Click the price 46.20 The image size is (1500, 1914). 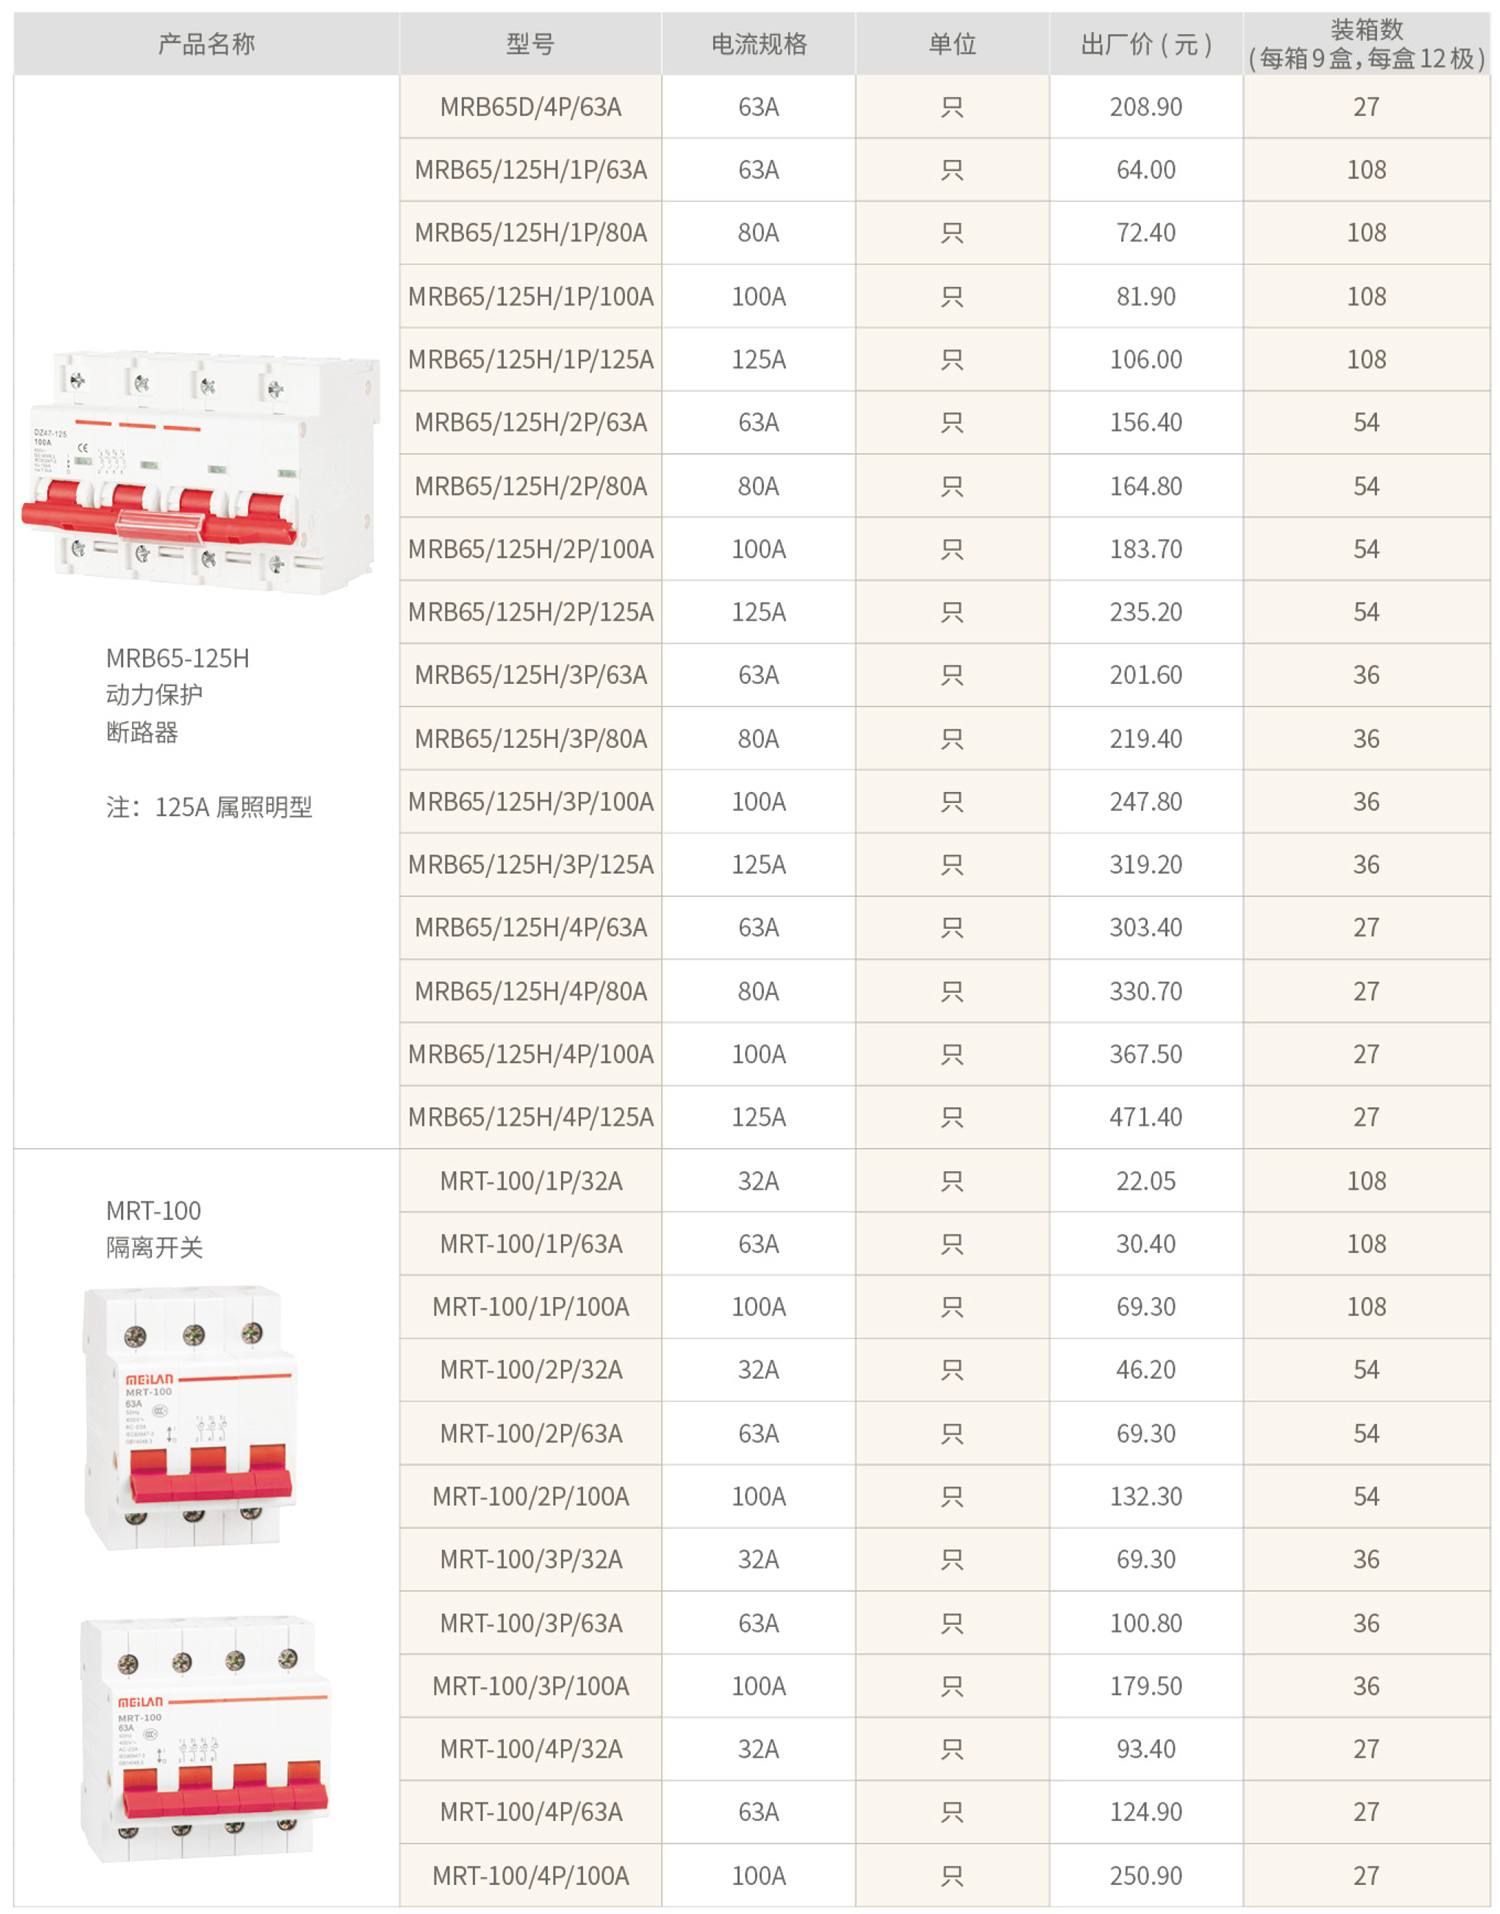(x=1146, y=1370)
